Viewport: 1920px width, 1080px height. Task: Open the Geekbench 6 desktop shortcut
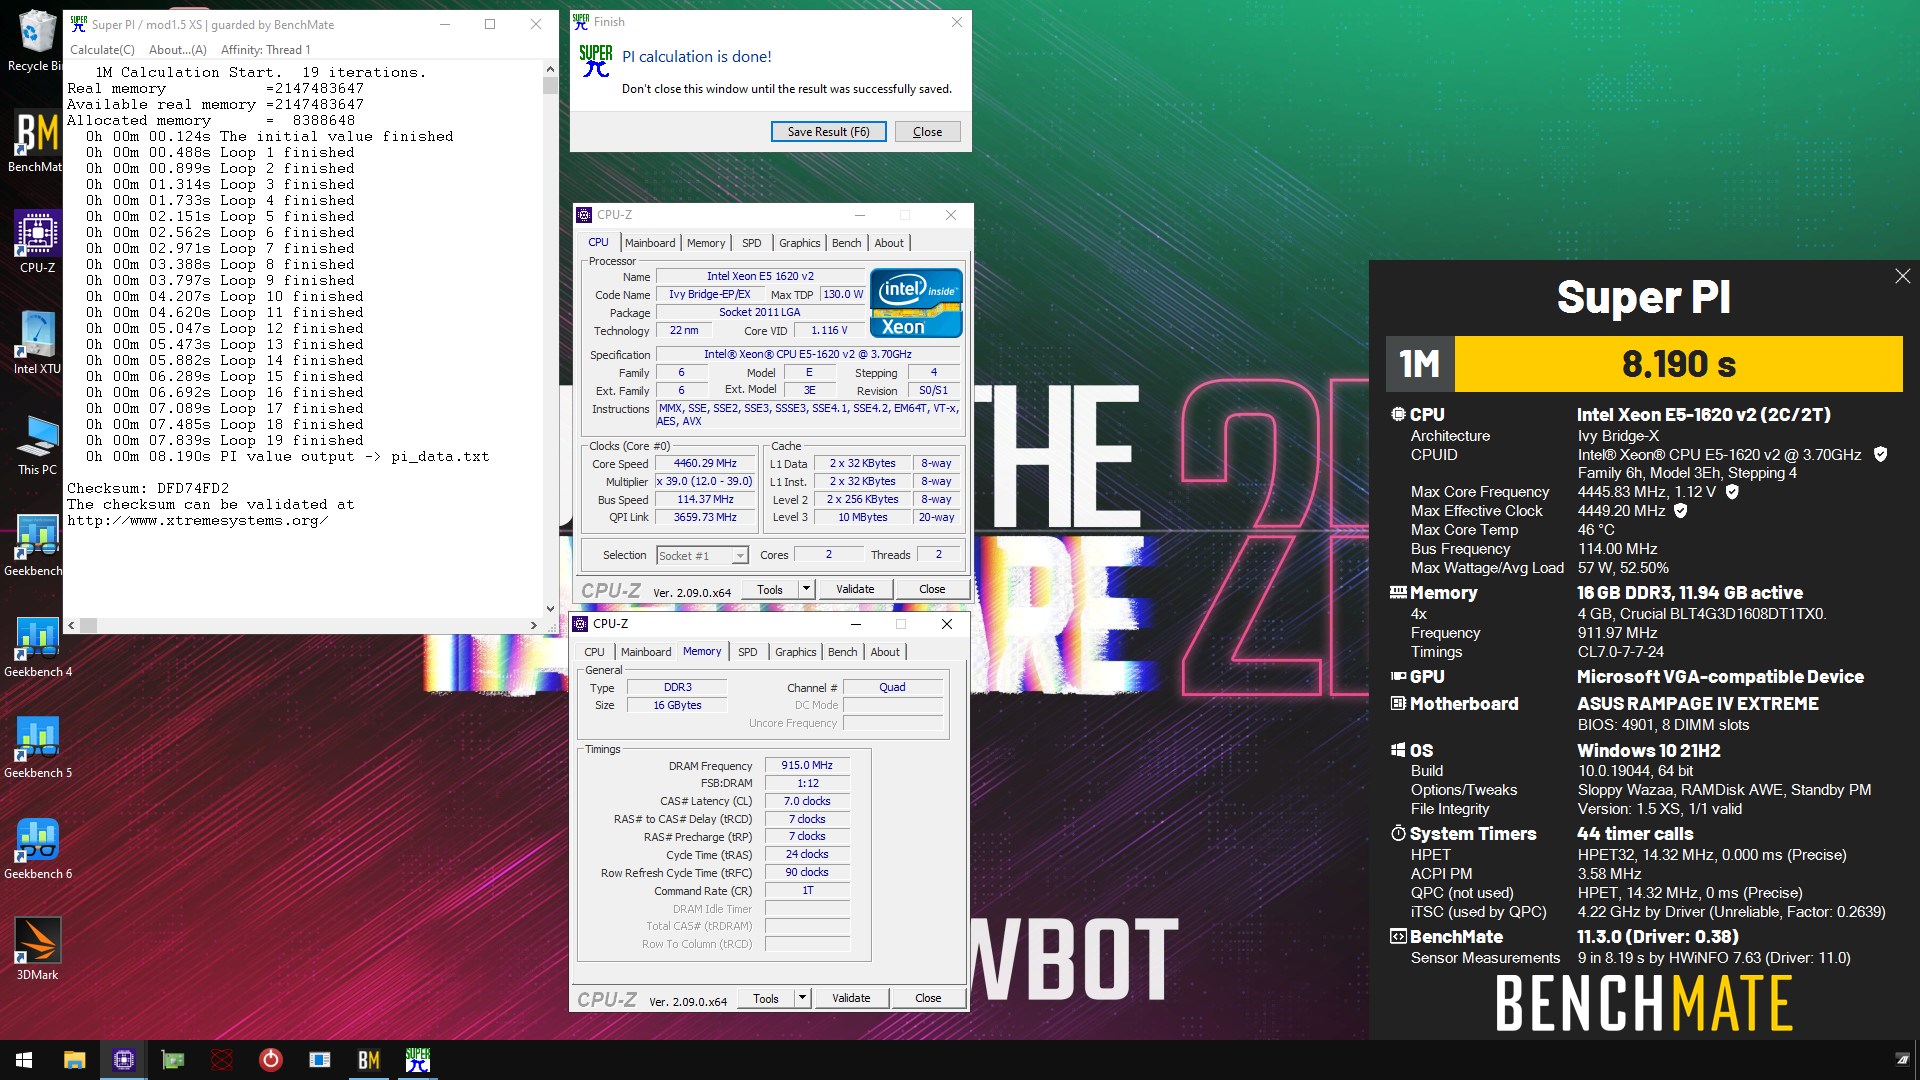coord(37,848)
